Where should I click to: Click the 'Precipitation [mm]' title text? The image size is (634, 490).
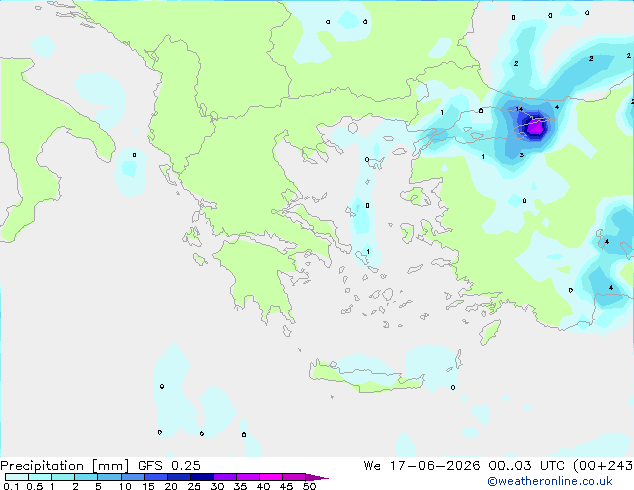65,466
